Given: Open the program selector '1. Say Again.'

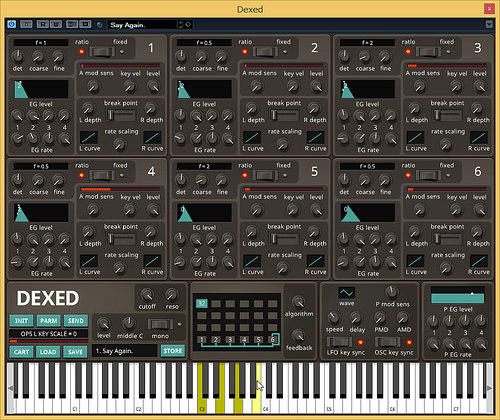Looking at the screenshot, I should coord(124,351).
